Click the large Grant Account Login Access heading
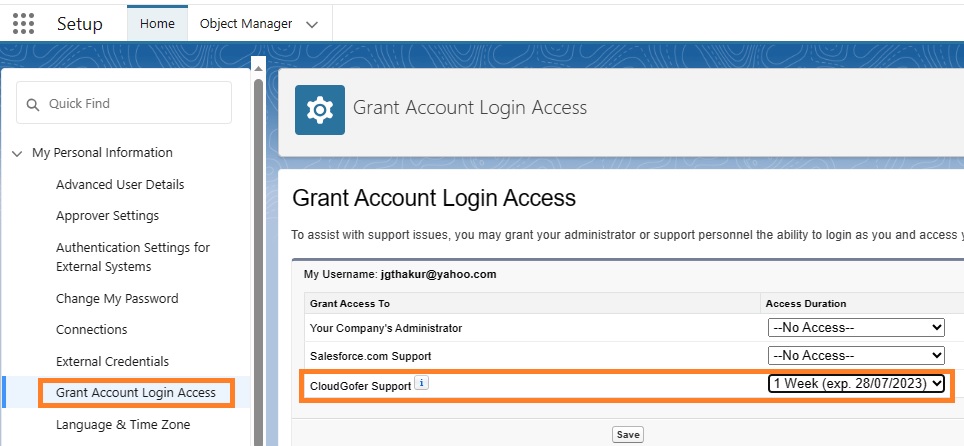Screen dimensions: 964x446 point(434,198)
